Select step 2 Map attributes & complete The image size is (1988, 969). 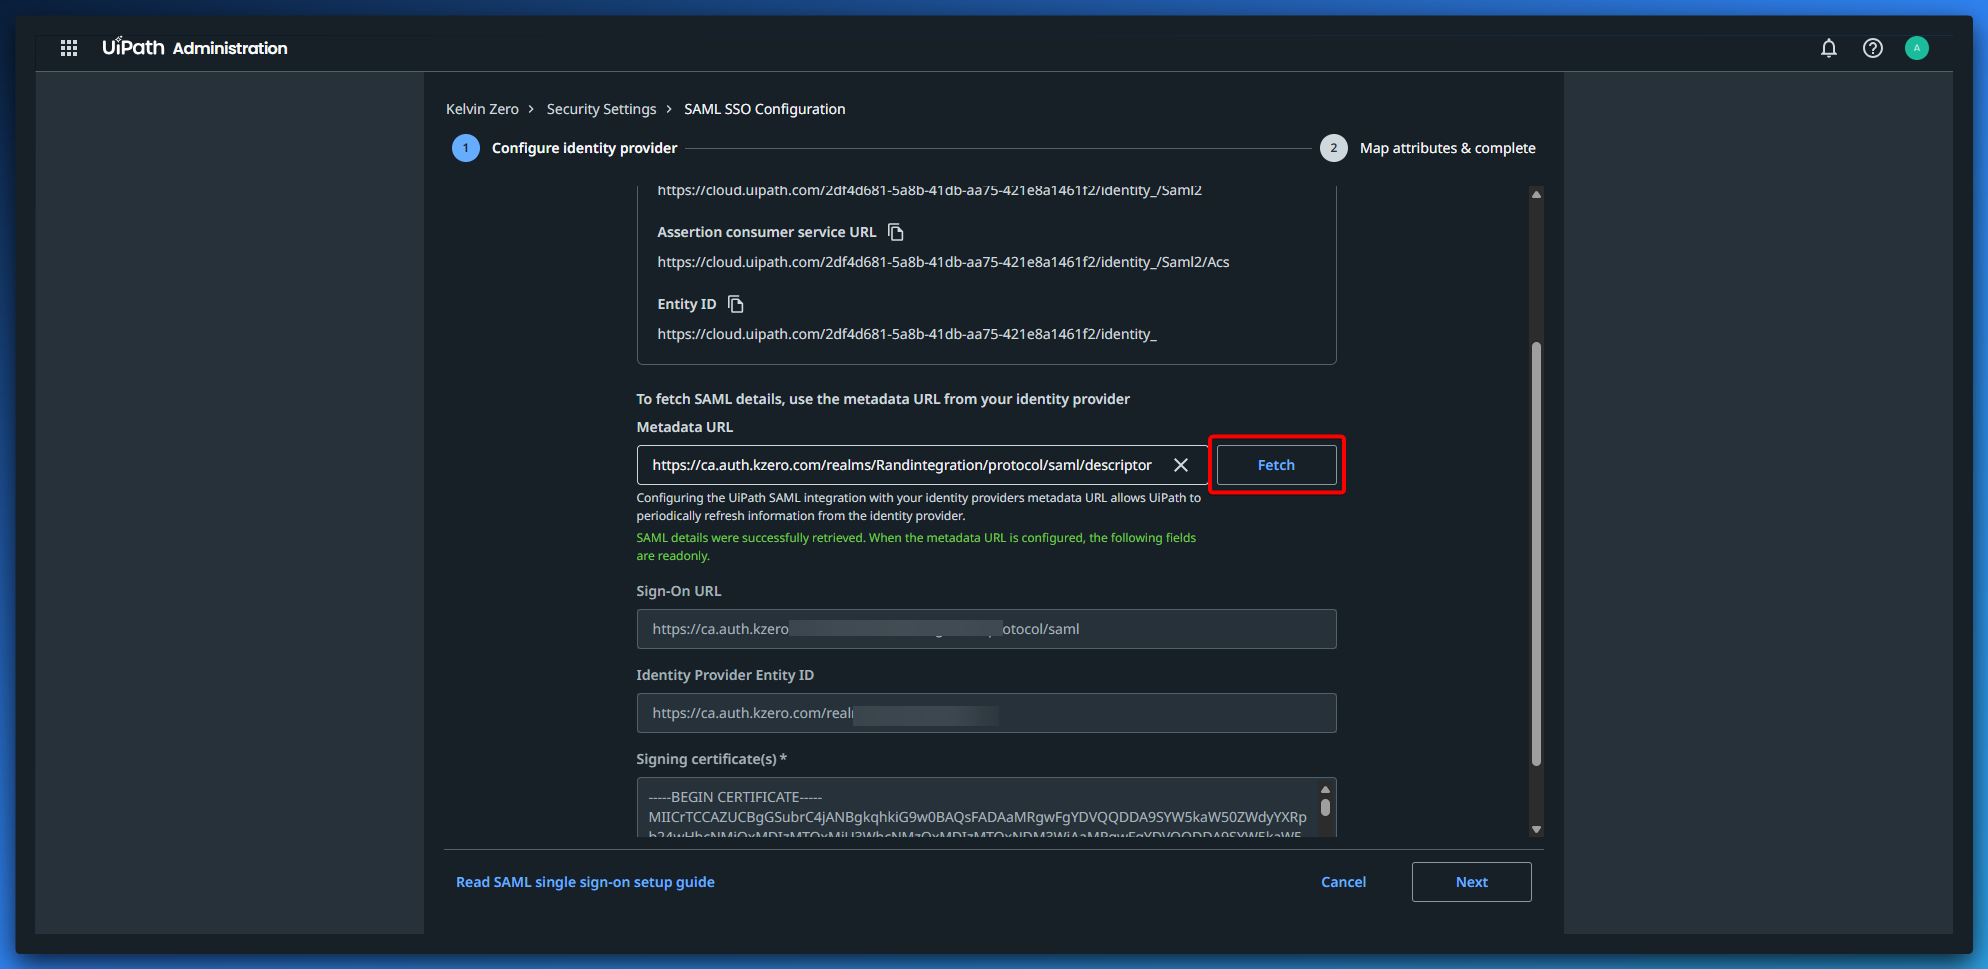coord(1428,148)
